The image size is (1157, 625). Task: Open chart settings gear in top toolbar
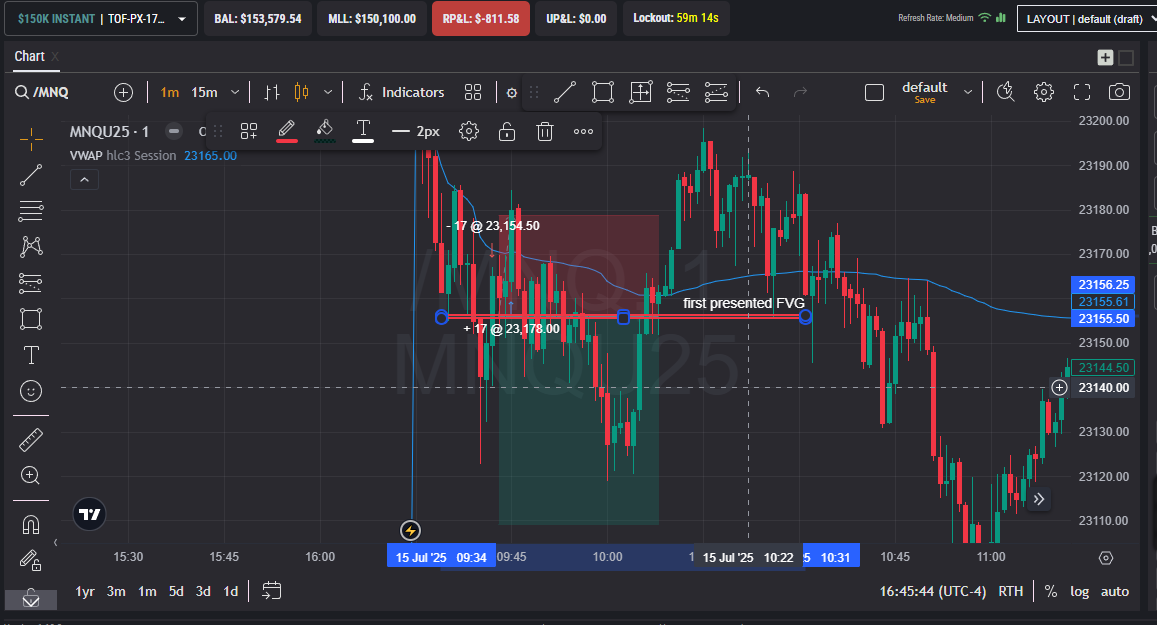click(x=1043, y=92)
